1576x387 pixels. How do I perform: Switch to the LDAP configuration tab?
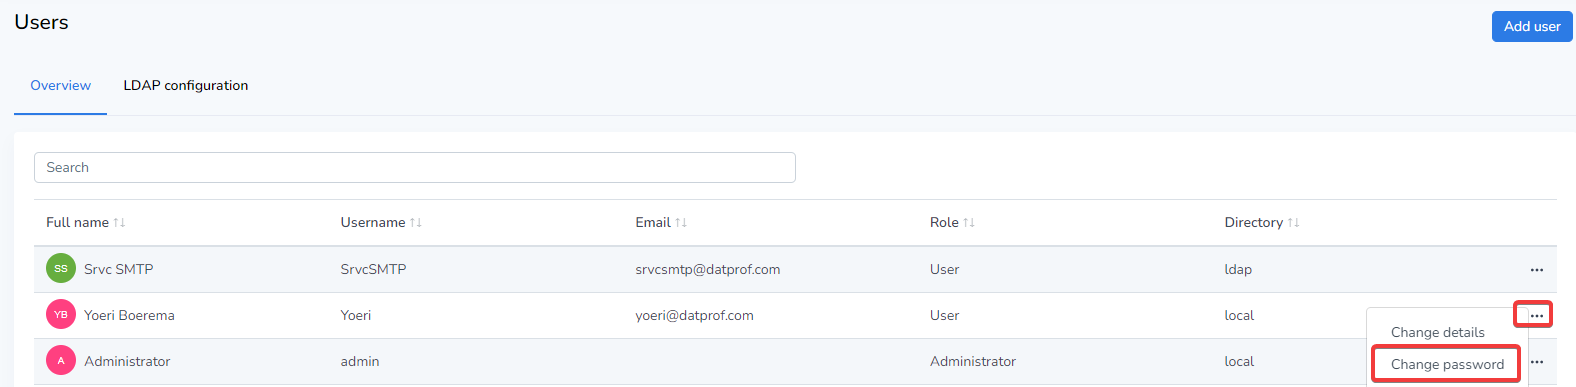click(186, 86)
